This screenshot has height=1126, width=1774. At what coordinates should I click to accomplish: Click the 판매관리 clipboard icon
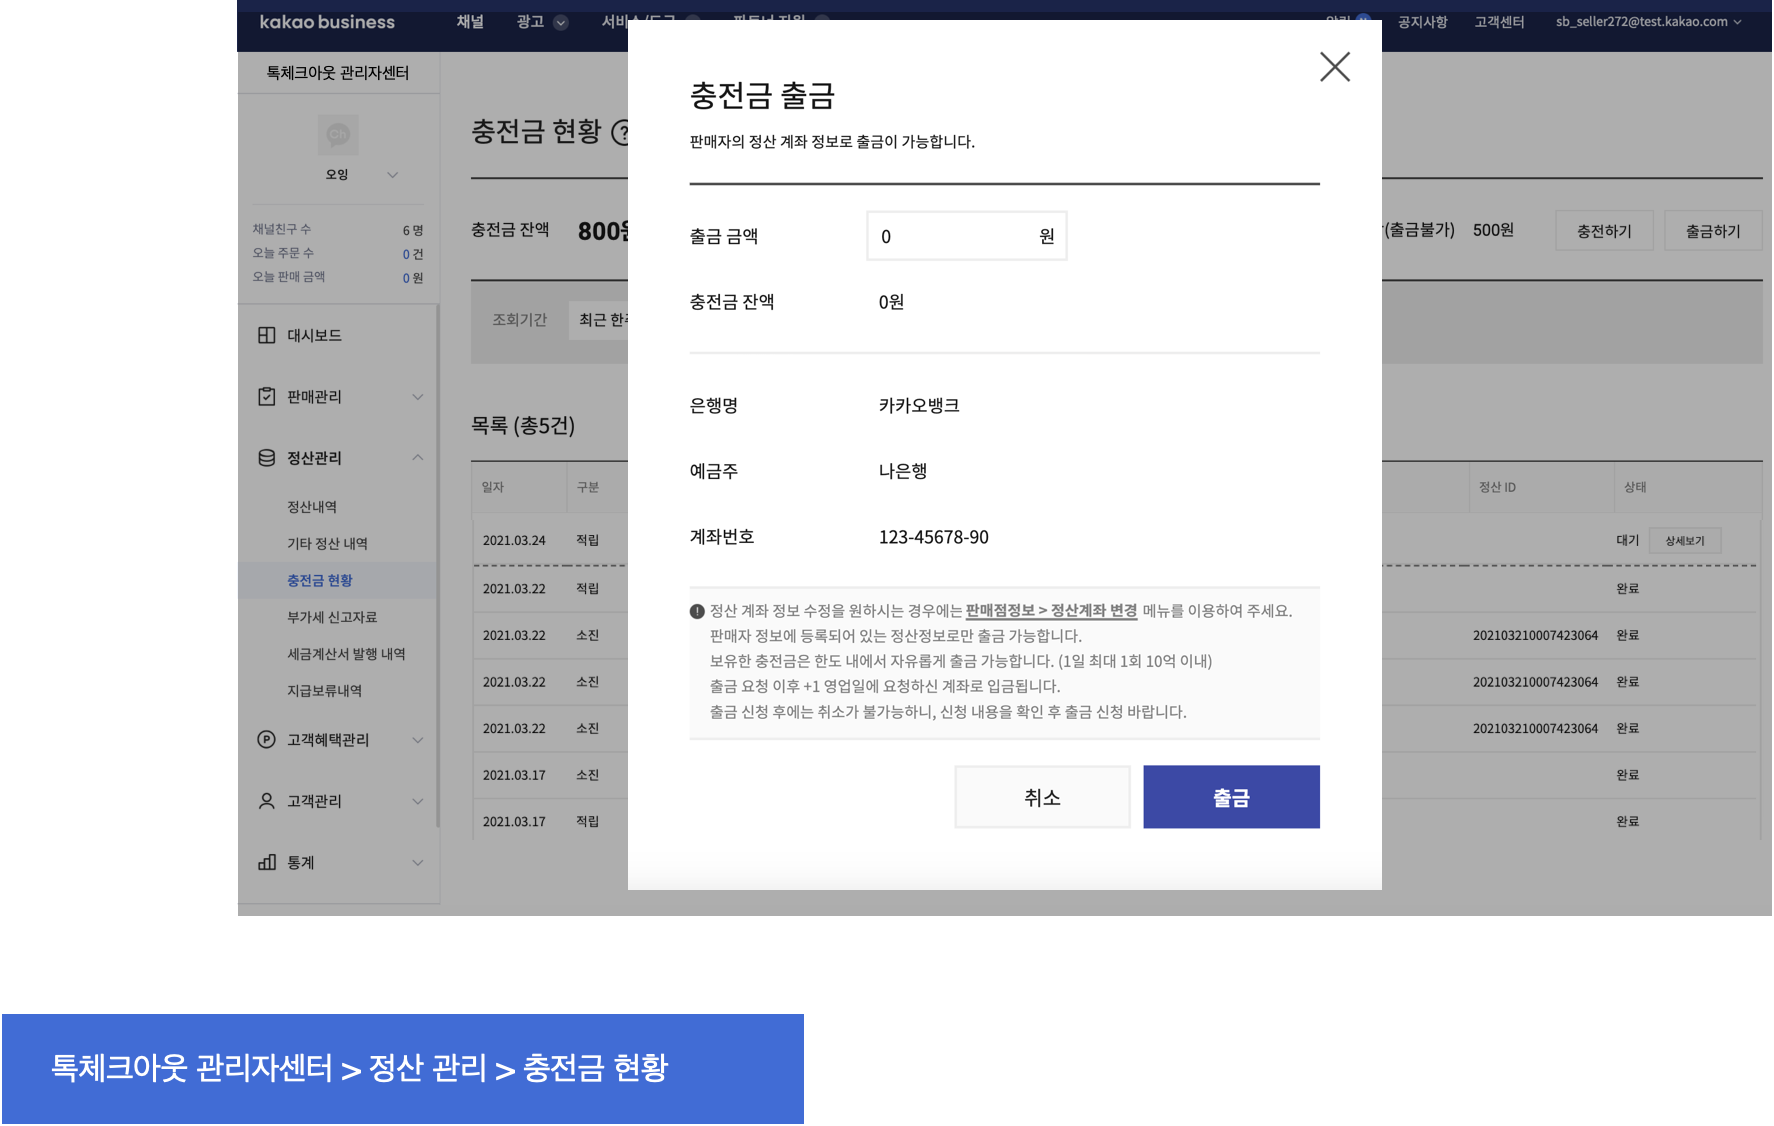[x=267, y=397]
